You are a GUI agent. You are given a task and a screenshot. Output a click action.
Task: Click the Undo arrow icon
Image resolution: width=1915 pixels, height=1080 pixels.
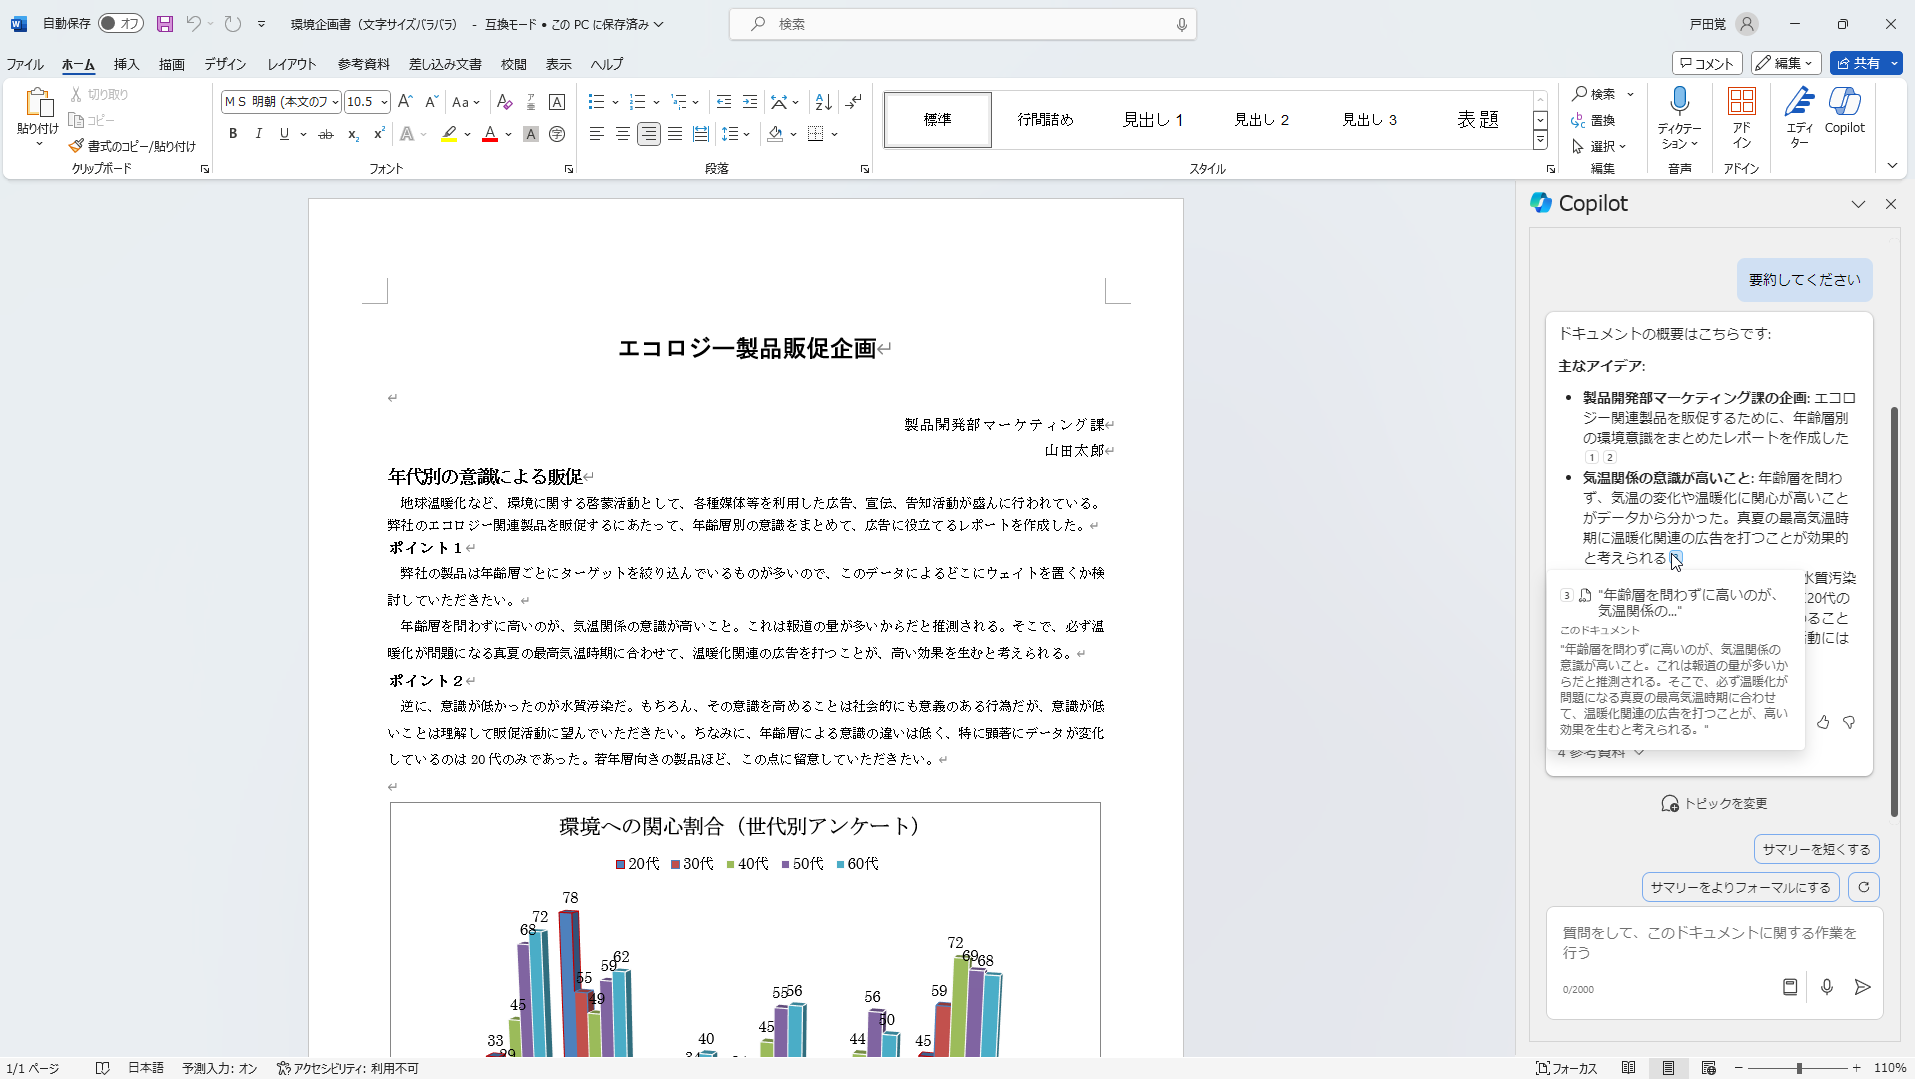tap(194, 24)
